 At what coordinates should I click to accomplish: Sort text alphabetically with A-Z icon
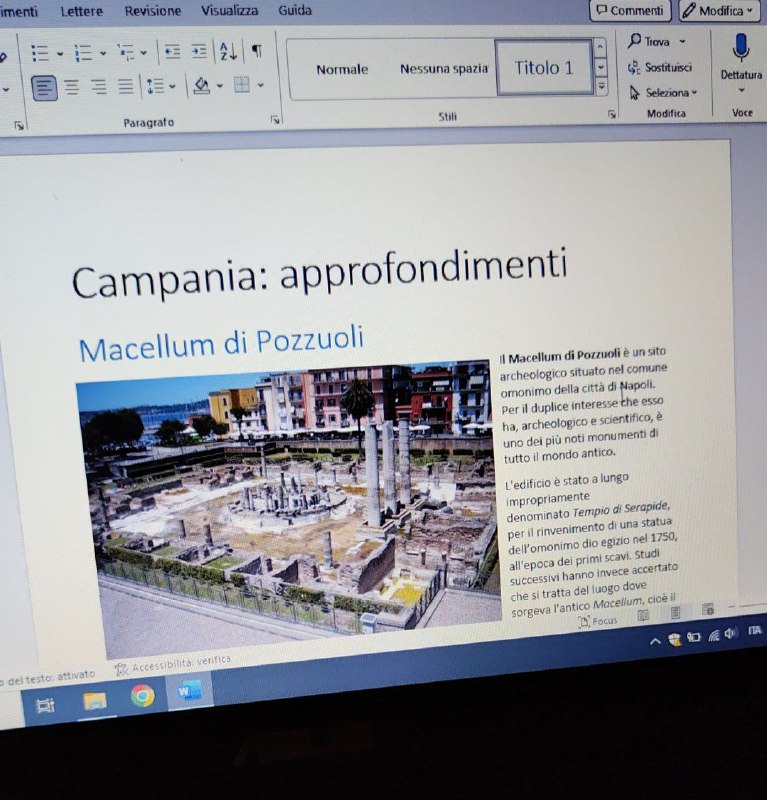[x=228, y=52]
